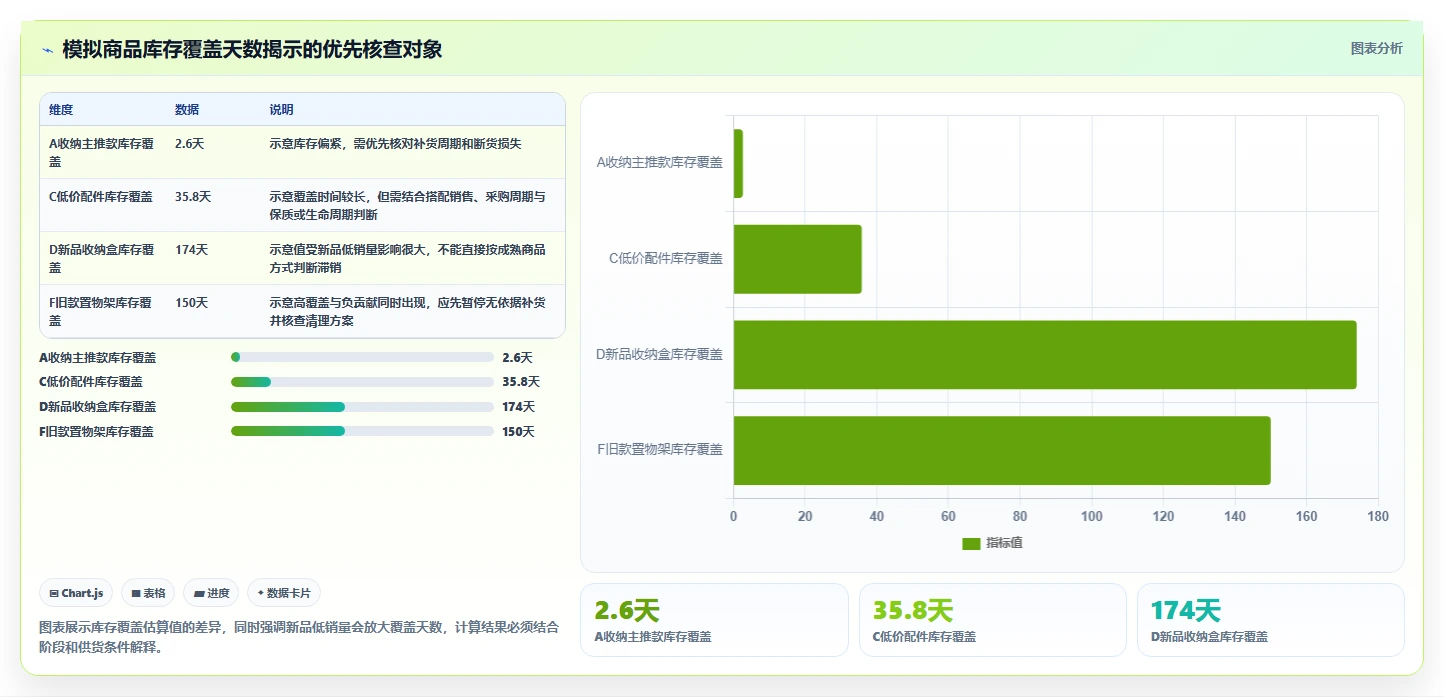Screen dimensions: 1444x697
Task: Click the green 指标值 legend color box
Action: (x=971, y=543)
